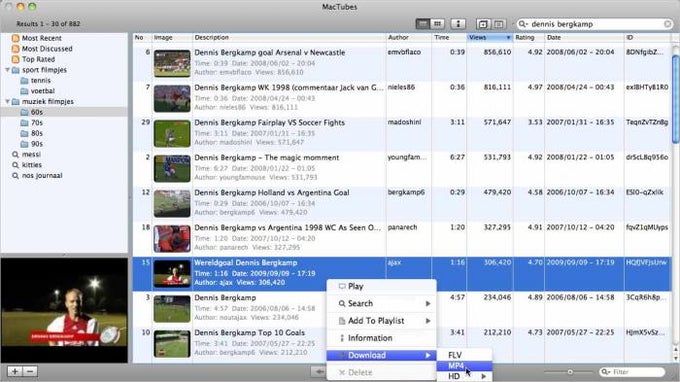The image size is (680, 382).
Task: Click the Argentina 1998 WC thumbnail
Action: point(172,239)
